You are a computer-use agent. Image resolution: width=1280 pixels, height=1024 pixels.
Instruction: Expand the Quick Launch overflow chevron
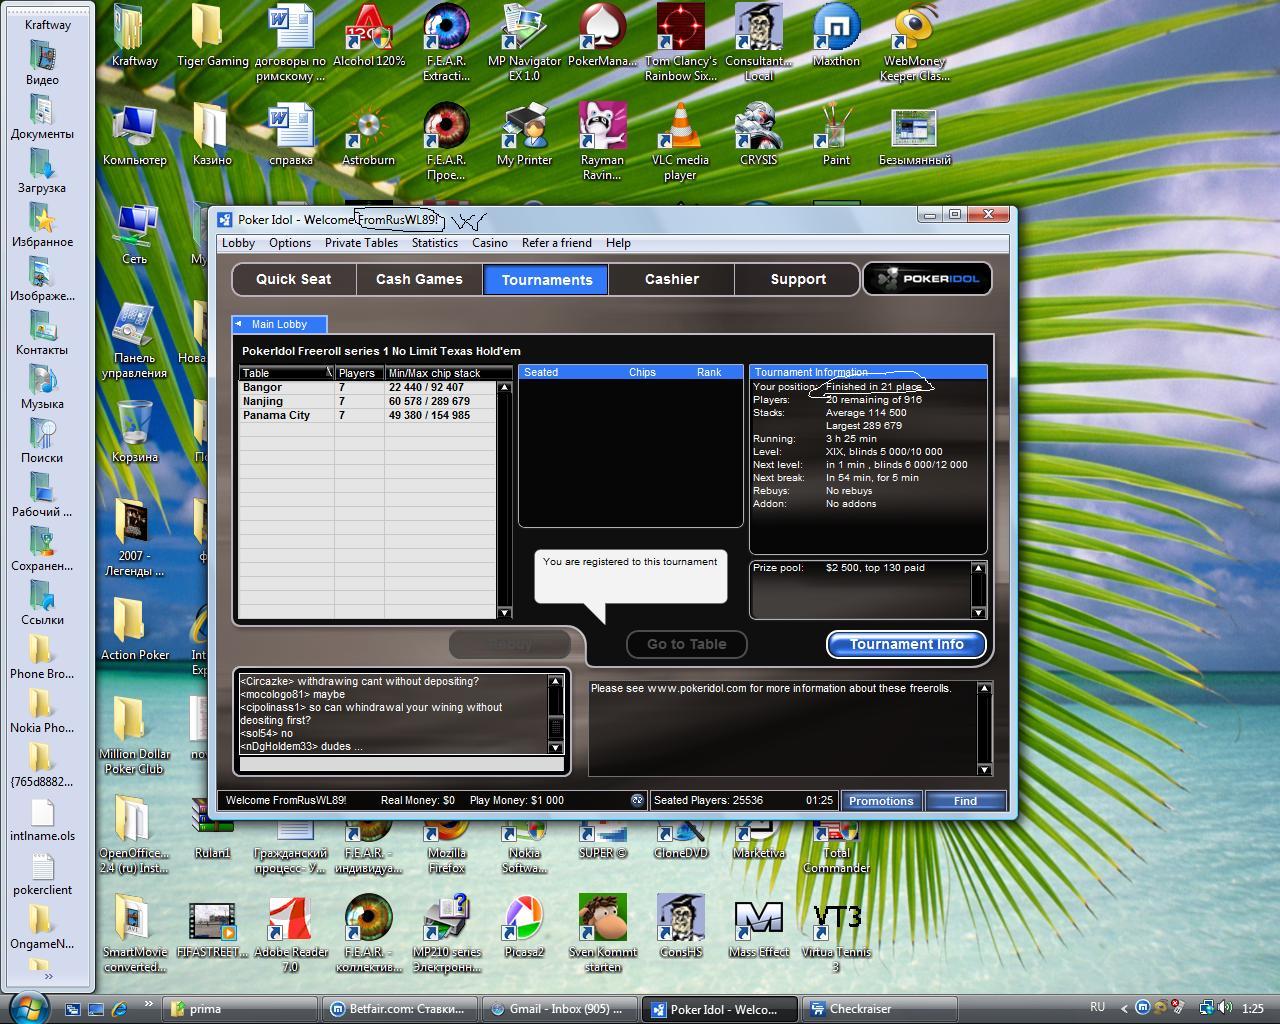[149, 1005]
